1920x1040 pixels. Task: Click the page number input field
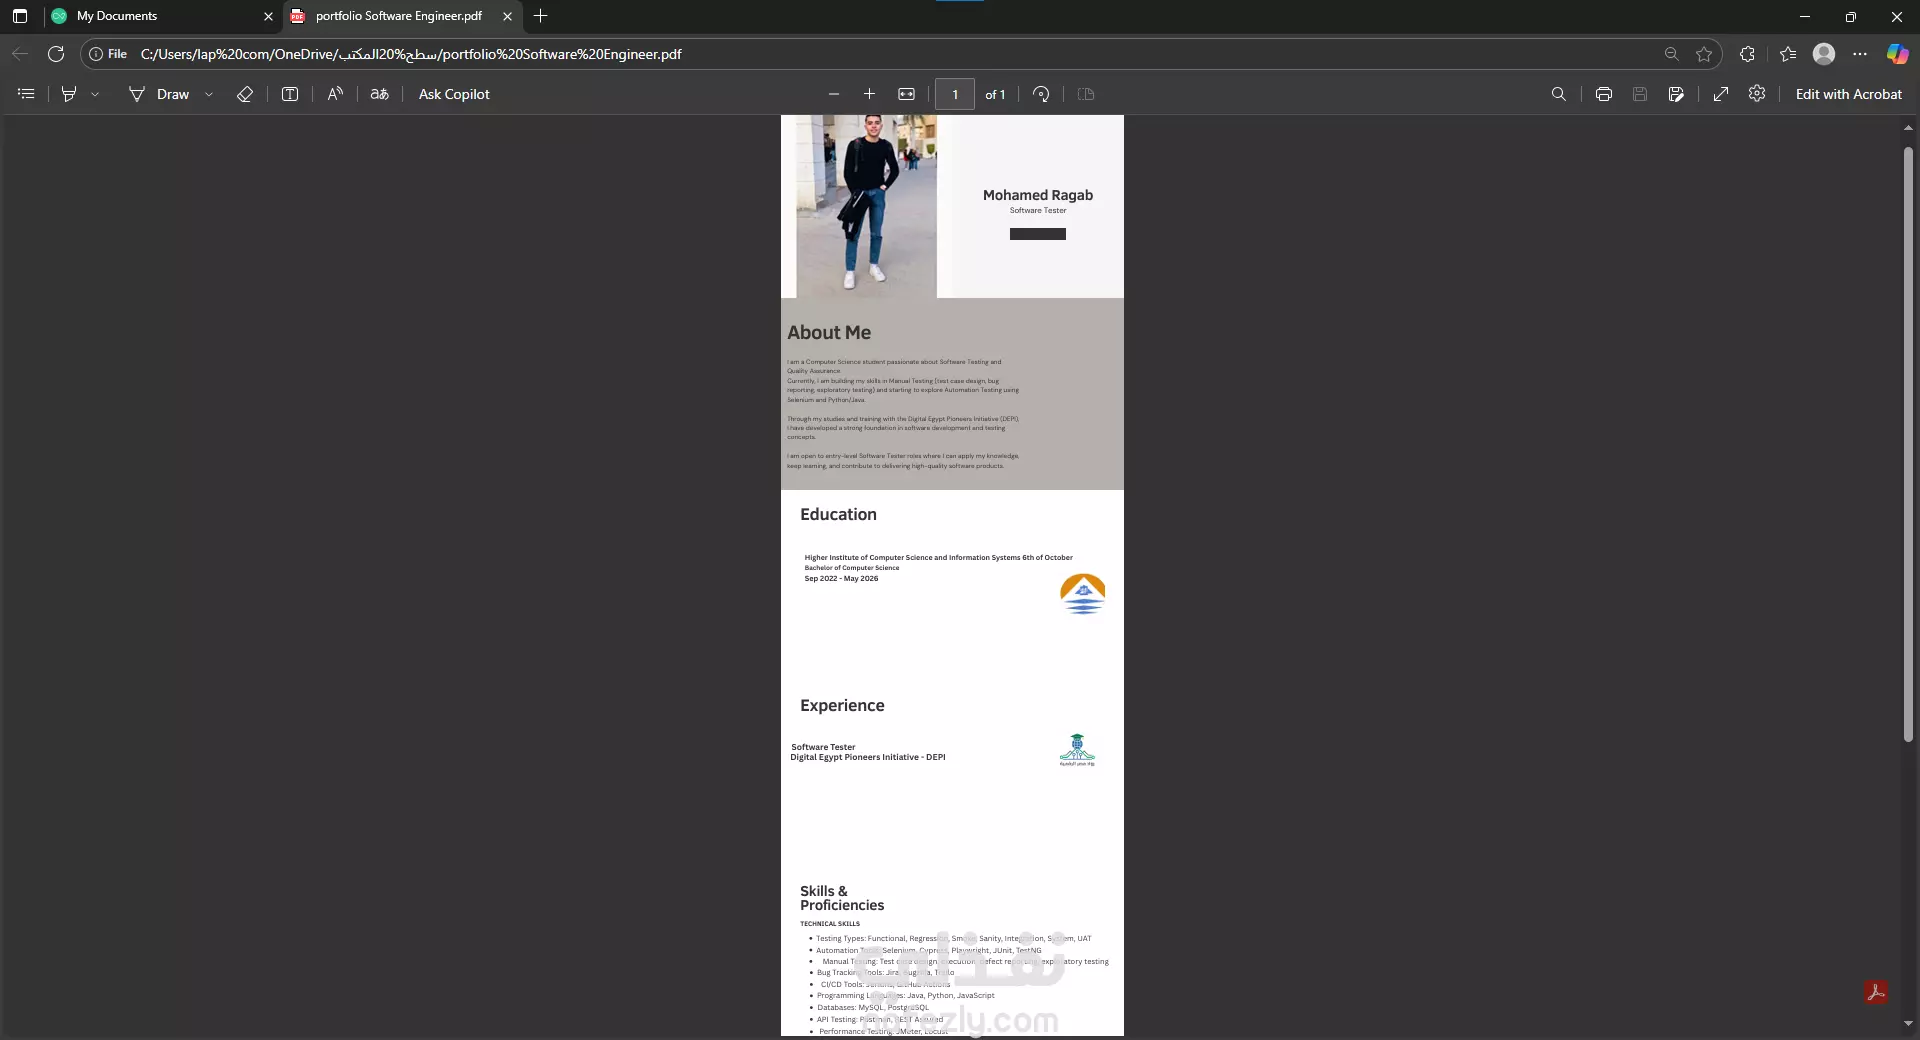[955, 94]
